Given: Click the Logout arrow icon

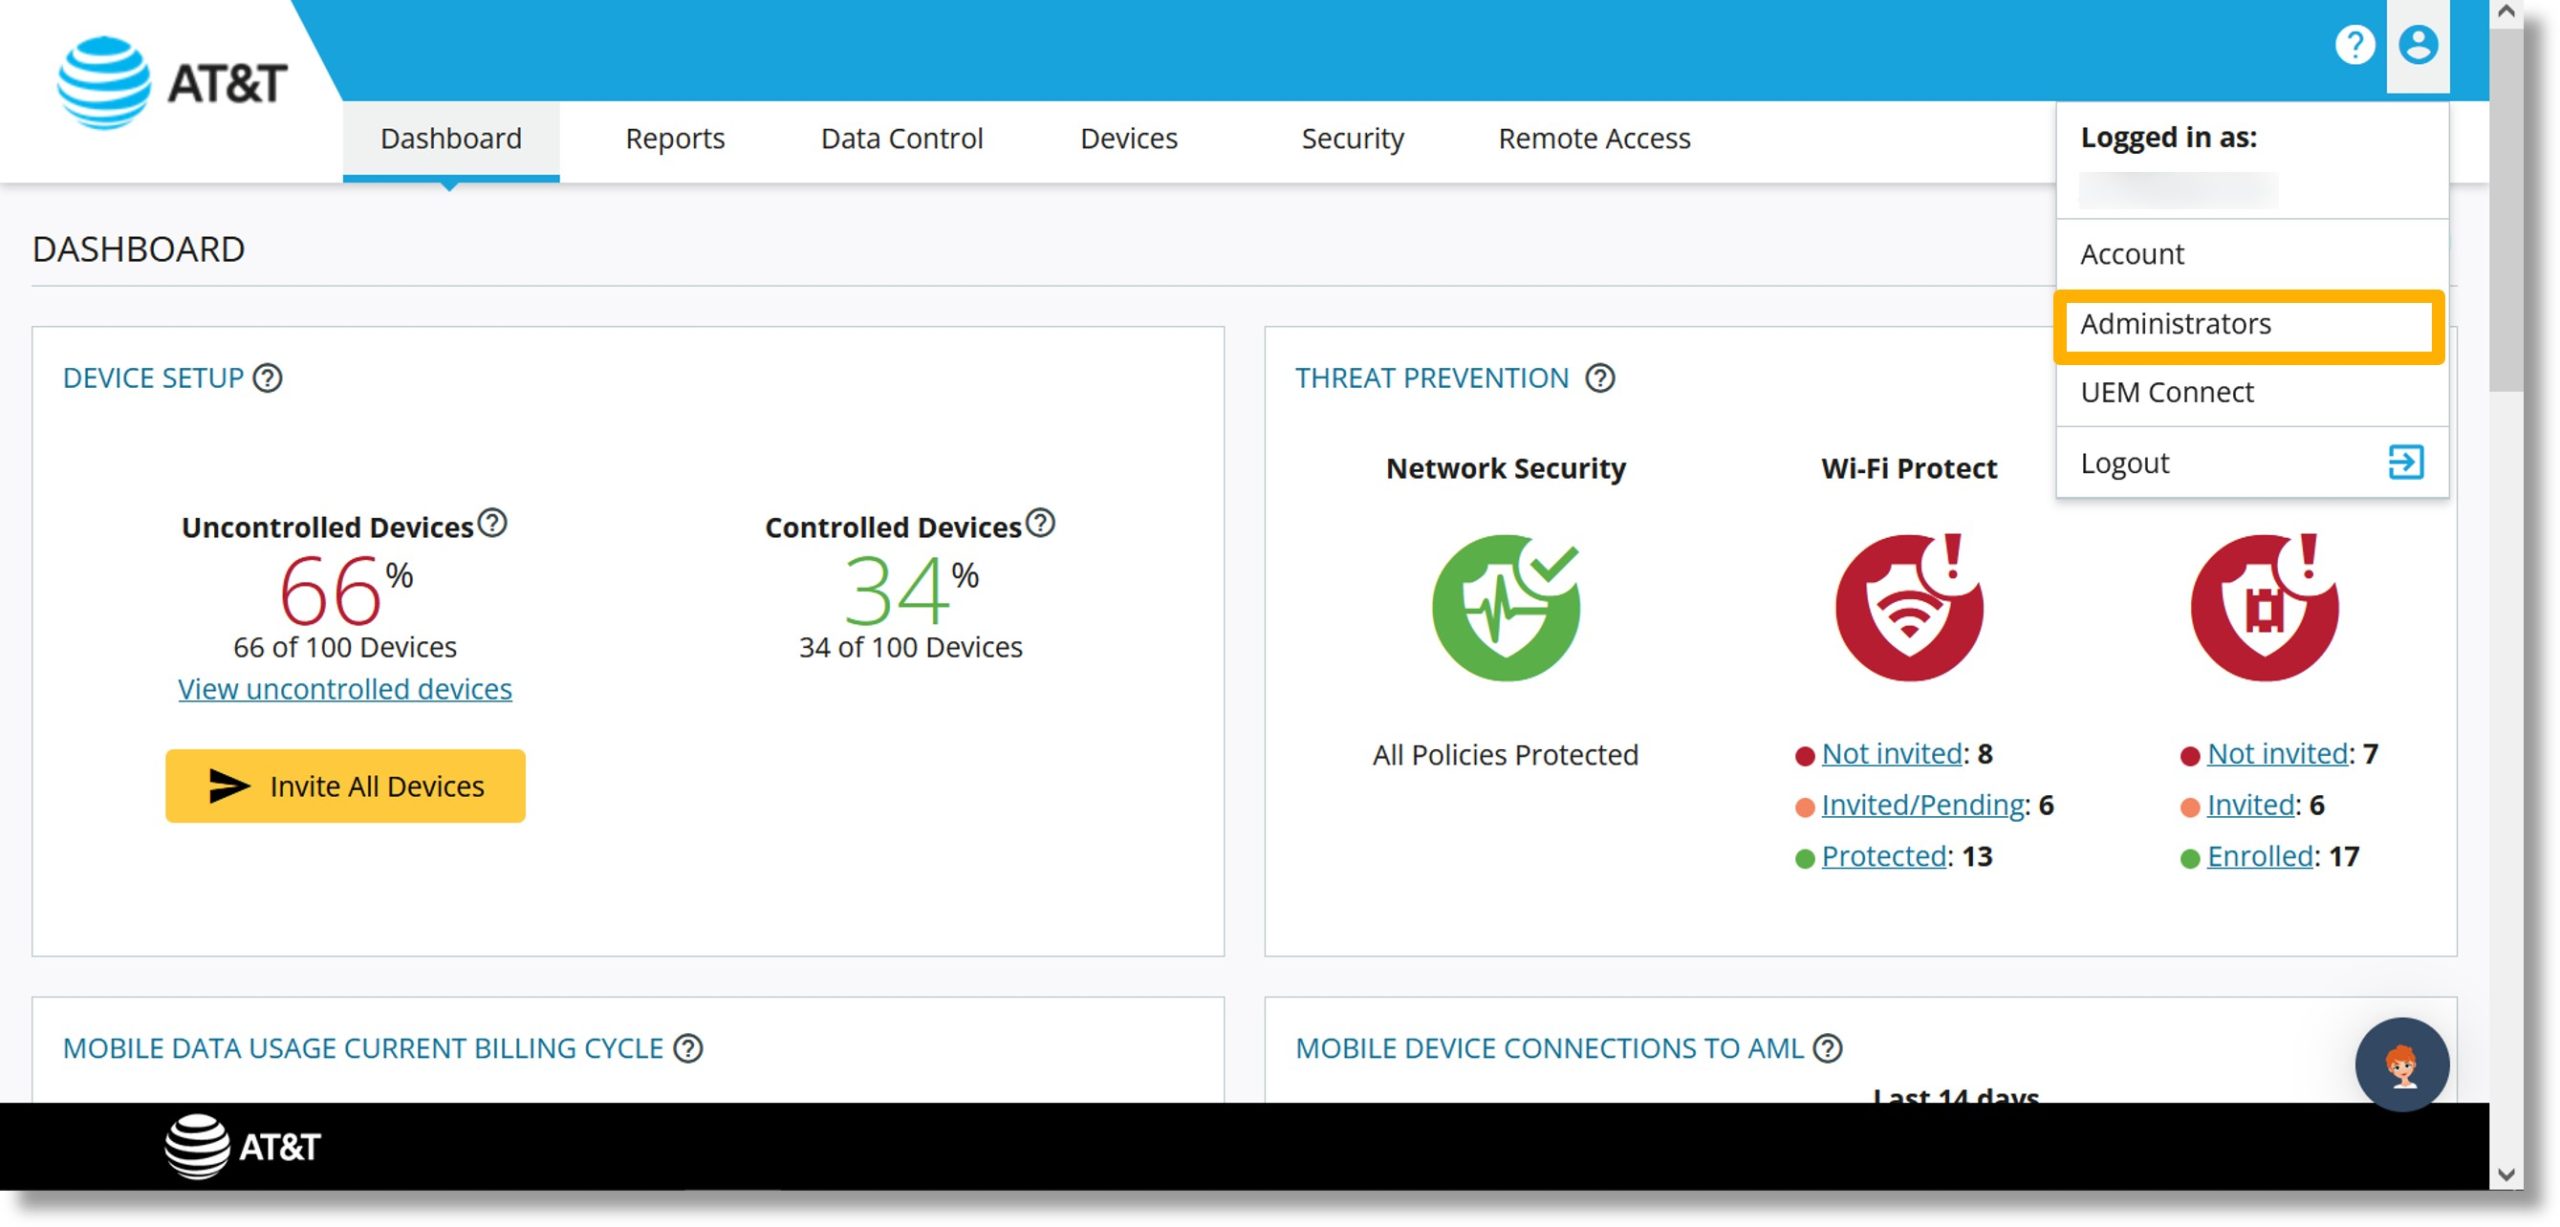Looking at the screenshot, I should click(x=2407, y=462).
